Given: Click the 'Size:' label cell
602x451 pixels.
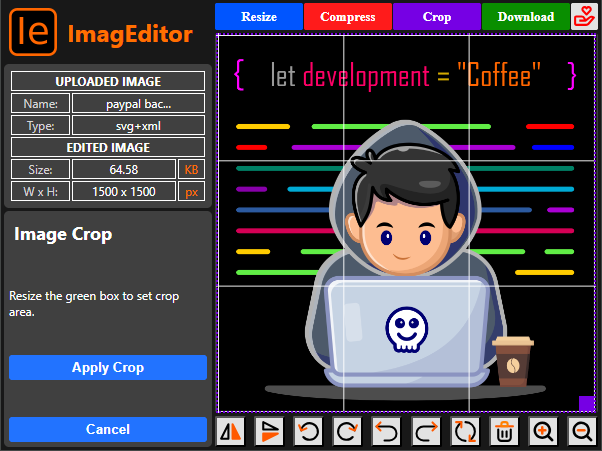Looking at the screenshot, I should 40,169.
